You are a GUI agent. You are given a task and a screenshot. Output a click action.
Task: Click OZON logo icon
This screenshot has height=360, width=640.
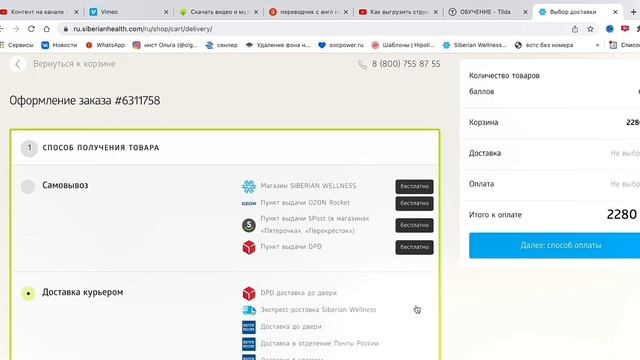[x=249, y=203]
